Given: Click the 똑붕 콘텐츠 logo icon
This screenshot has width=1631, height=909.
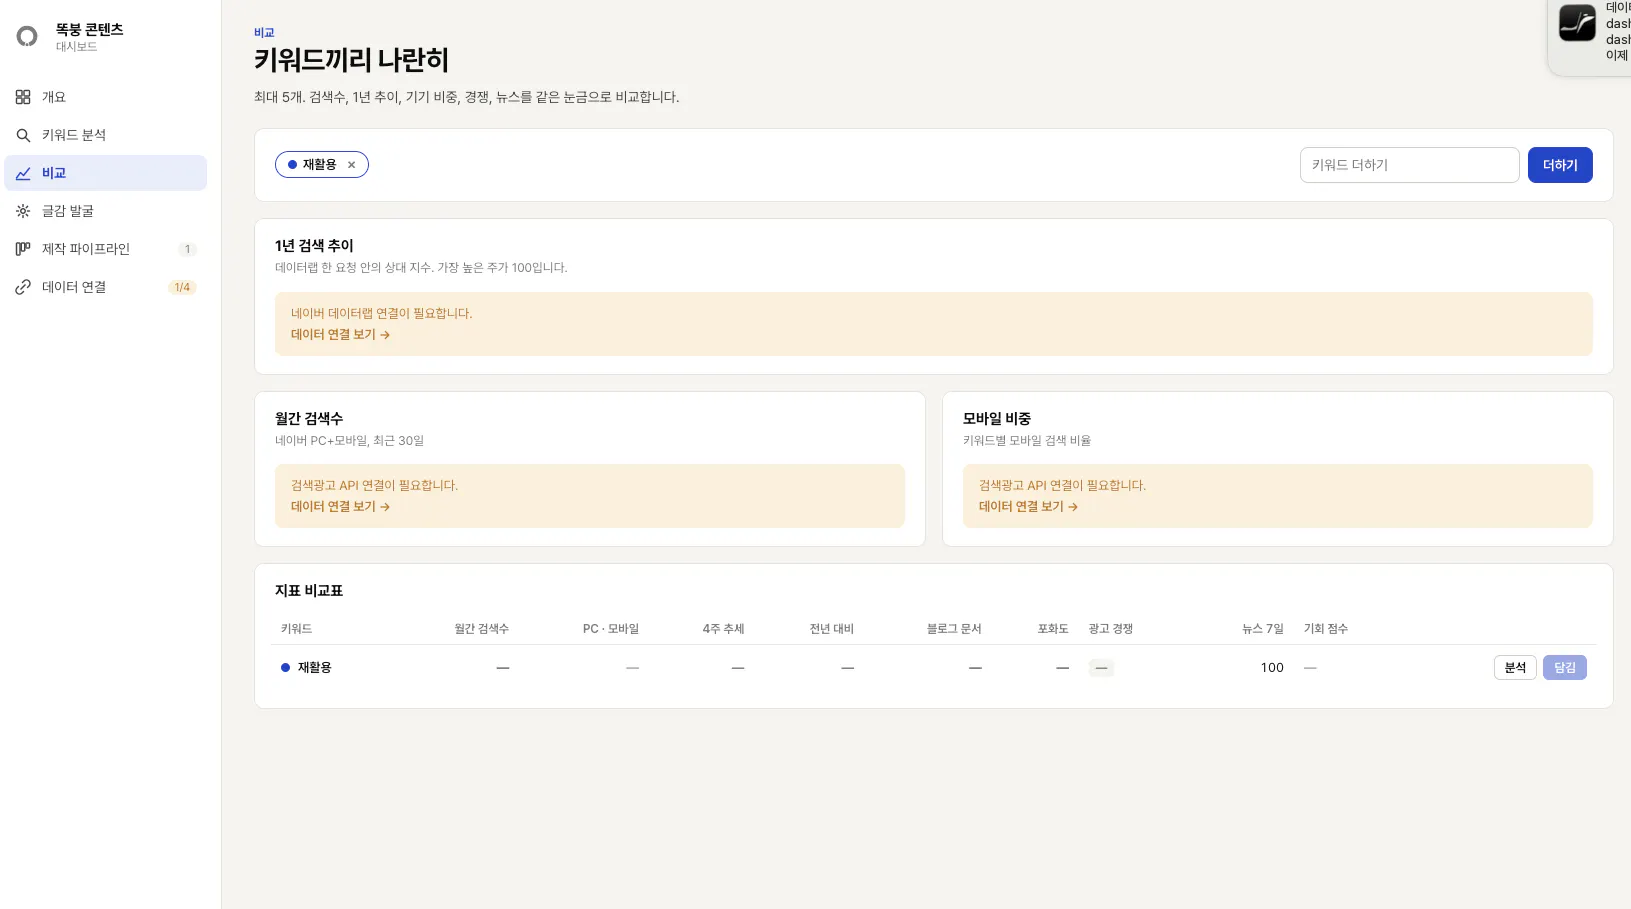Looking at the screenshot, I should (x=27, y=37).
